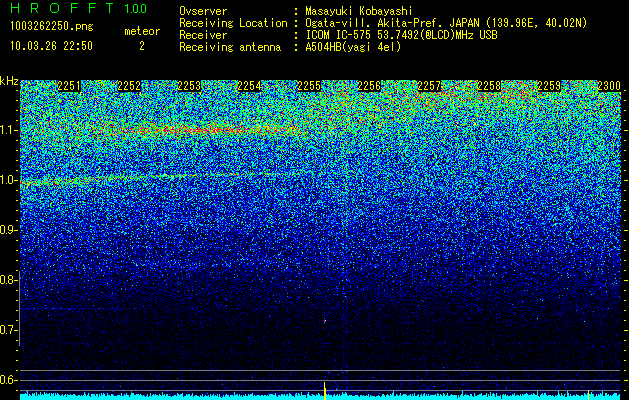The width and height of the screenshot is (629, 400).
Task: Click the 2258 time marker
Action: pyautogui.click(x=489, y=86)
